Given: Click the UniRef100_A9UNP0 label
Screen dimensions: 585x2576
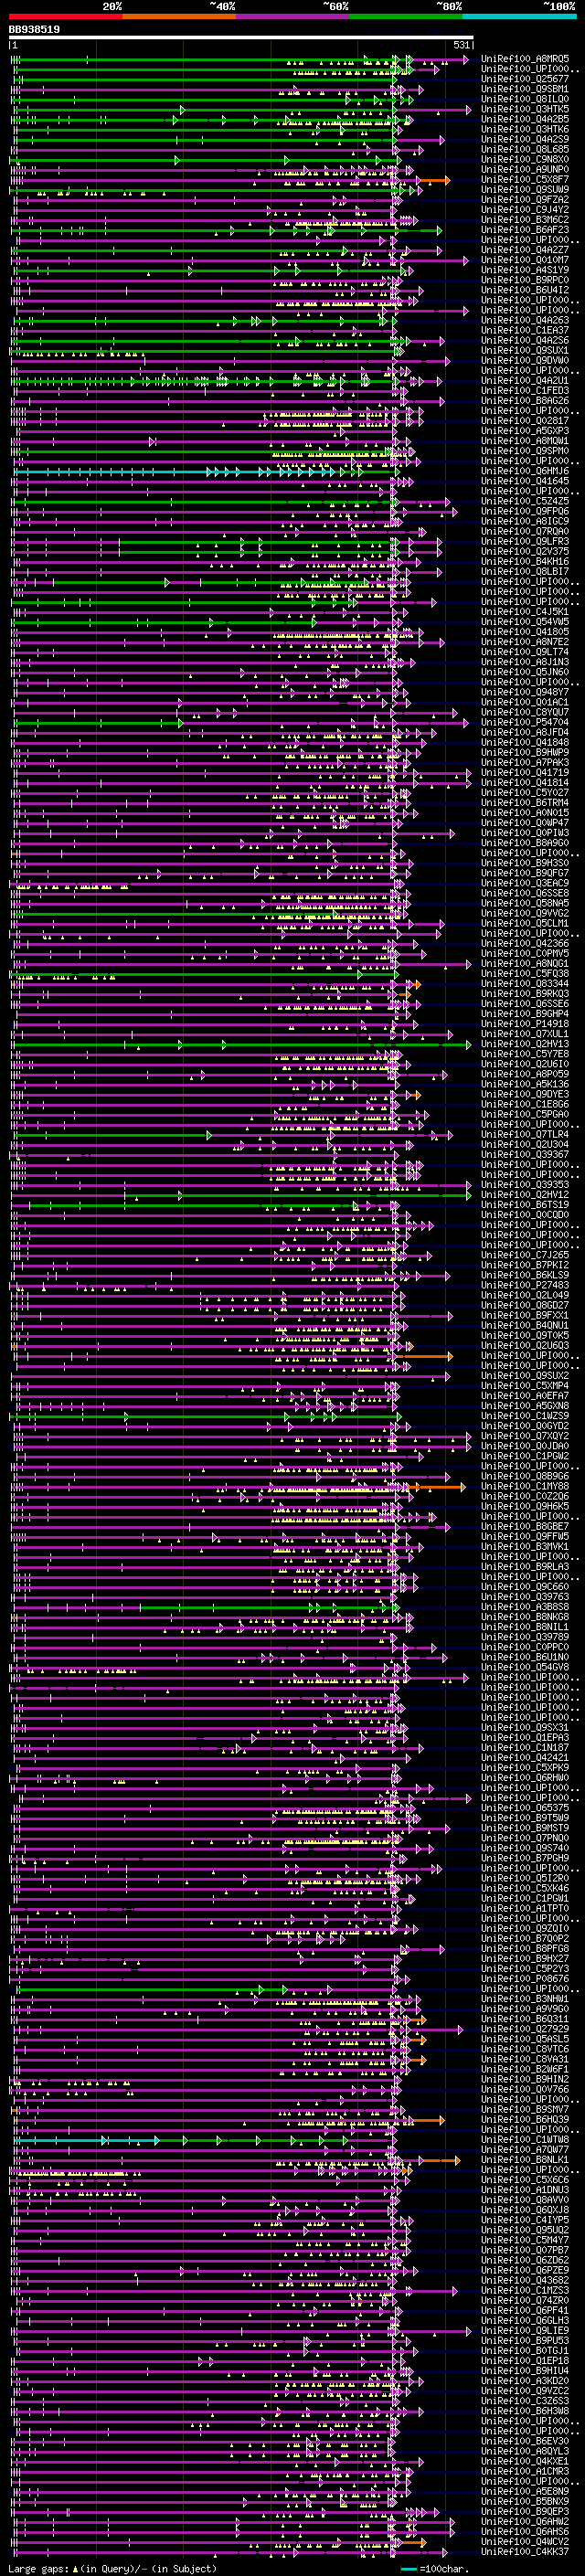Looking at the screenshot, I should point(525,169).
